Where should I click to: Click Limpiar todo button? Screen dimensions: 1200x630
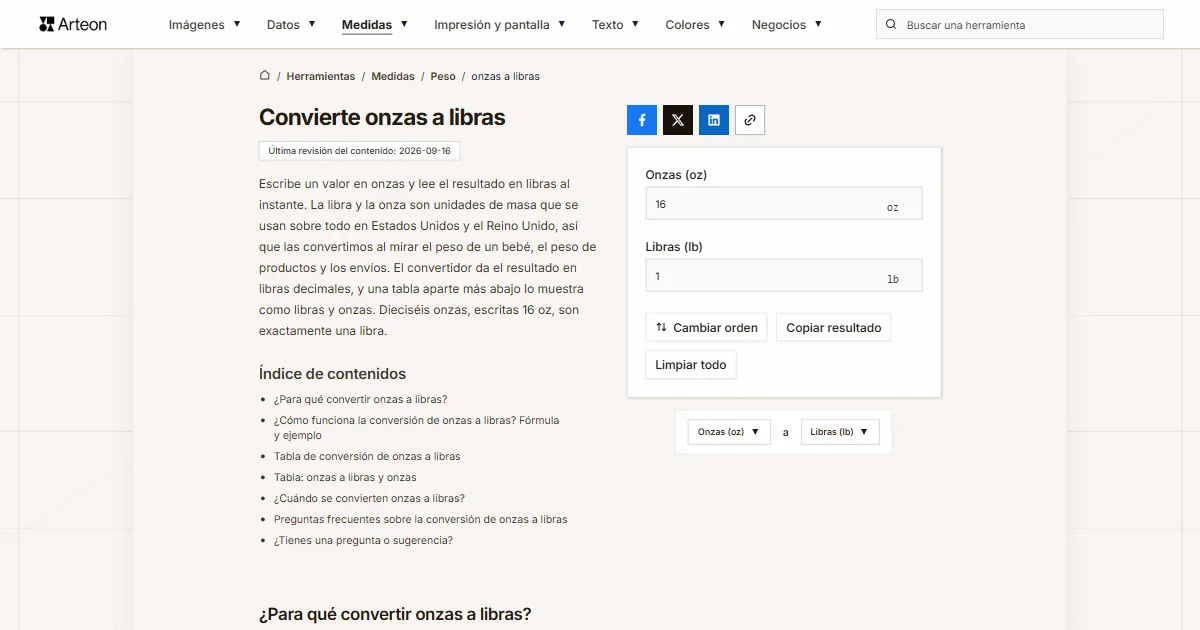pos(691,365)
